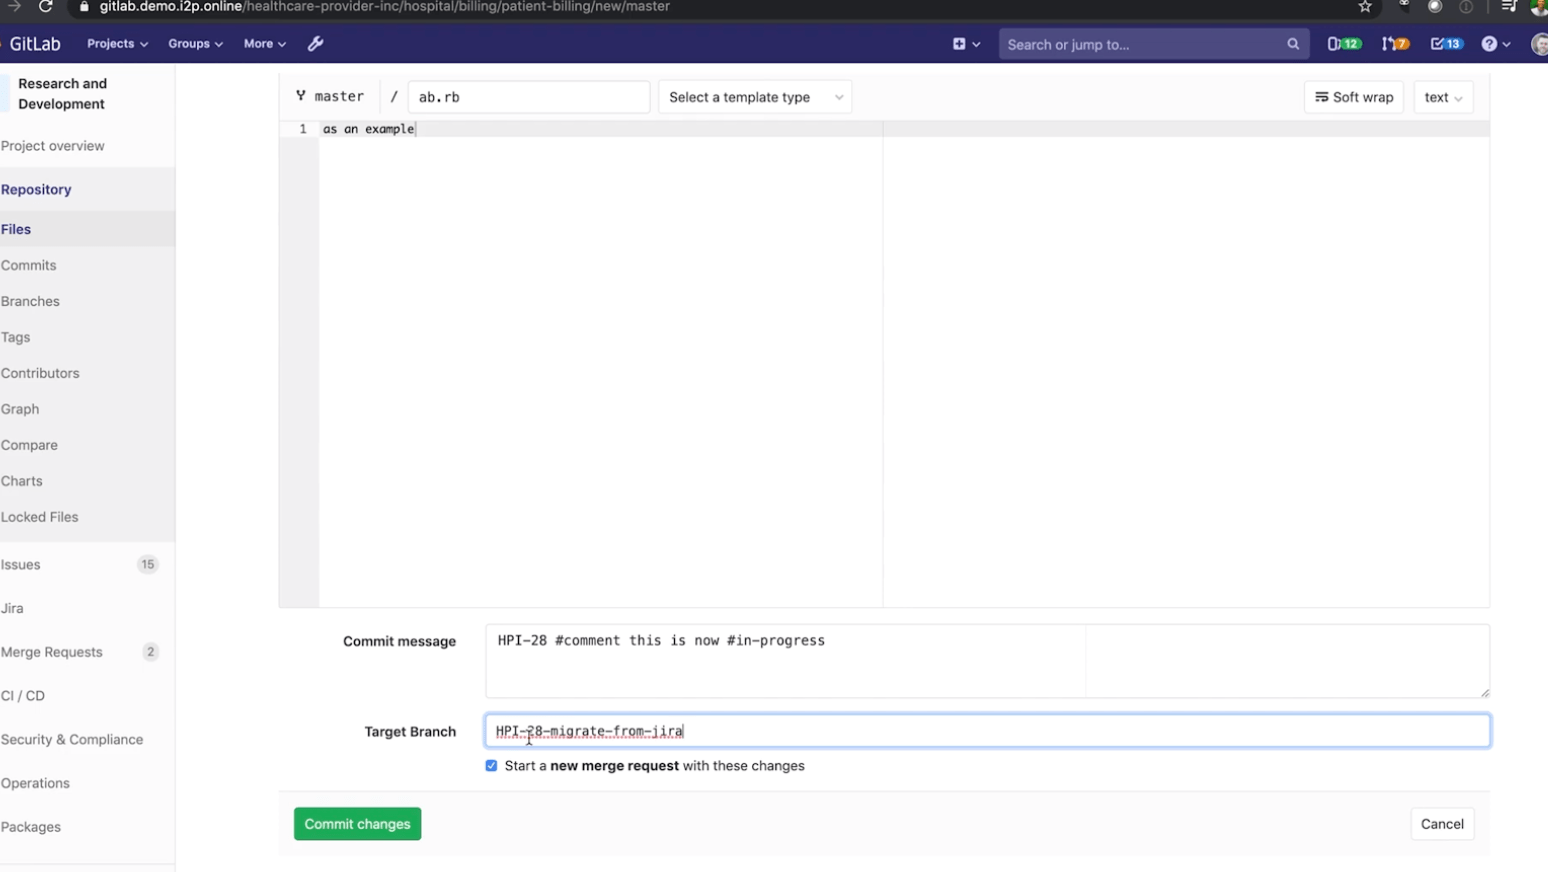Open the Help question mark icon

pyautogui.click(x=1489, y=44)
